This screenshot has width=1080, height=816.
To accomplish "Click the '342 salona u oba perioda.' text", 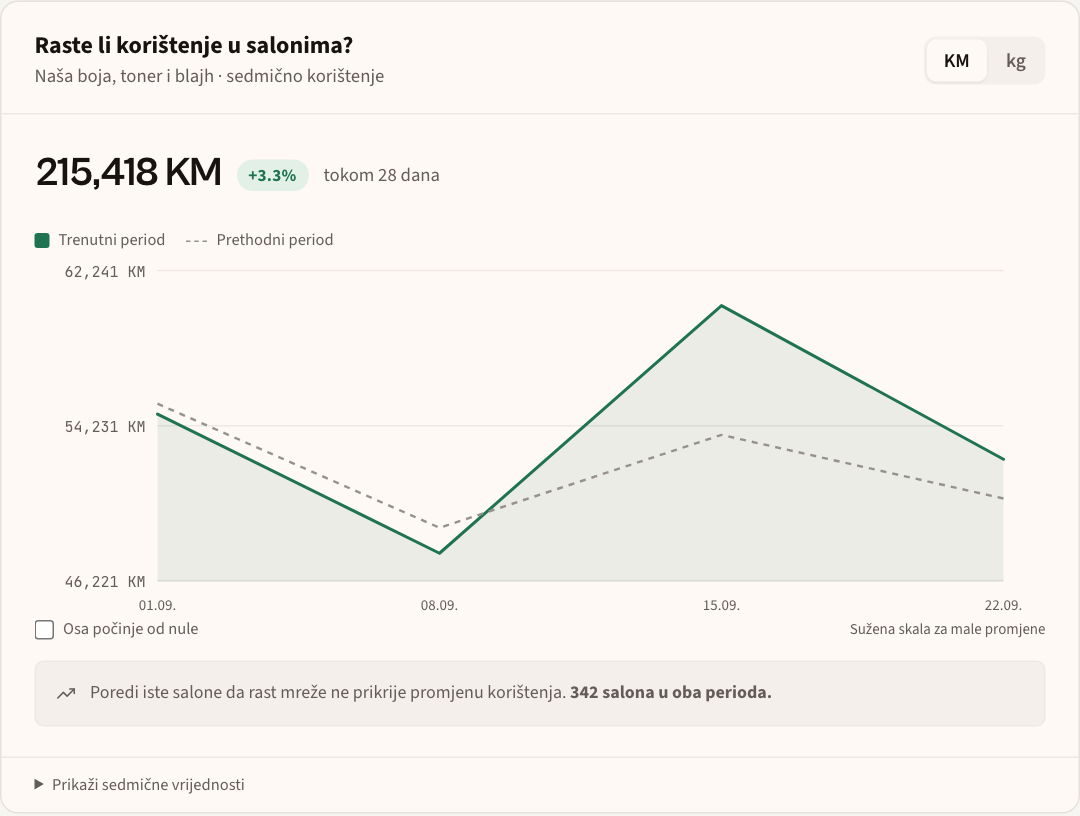I will (x=671, y=693).
